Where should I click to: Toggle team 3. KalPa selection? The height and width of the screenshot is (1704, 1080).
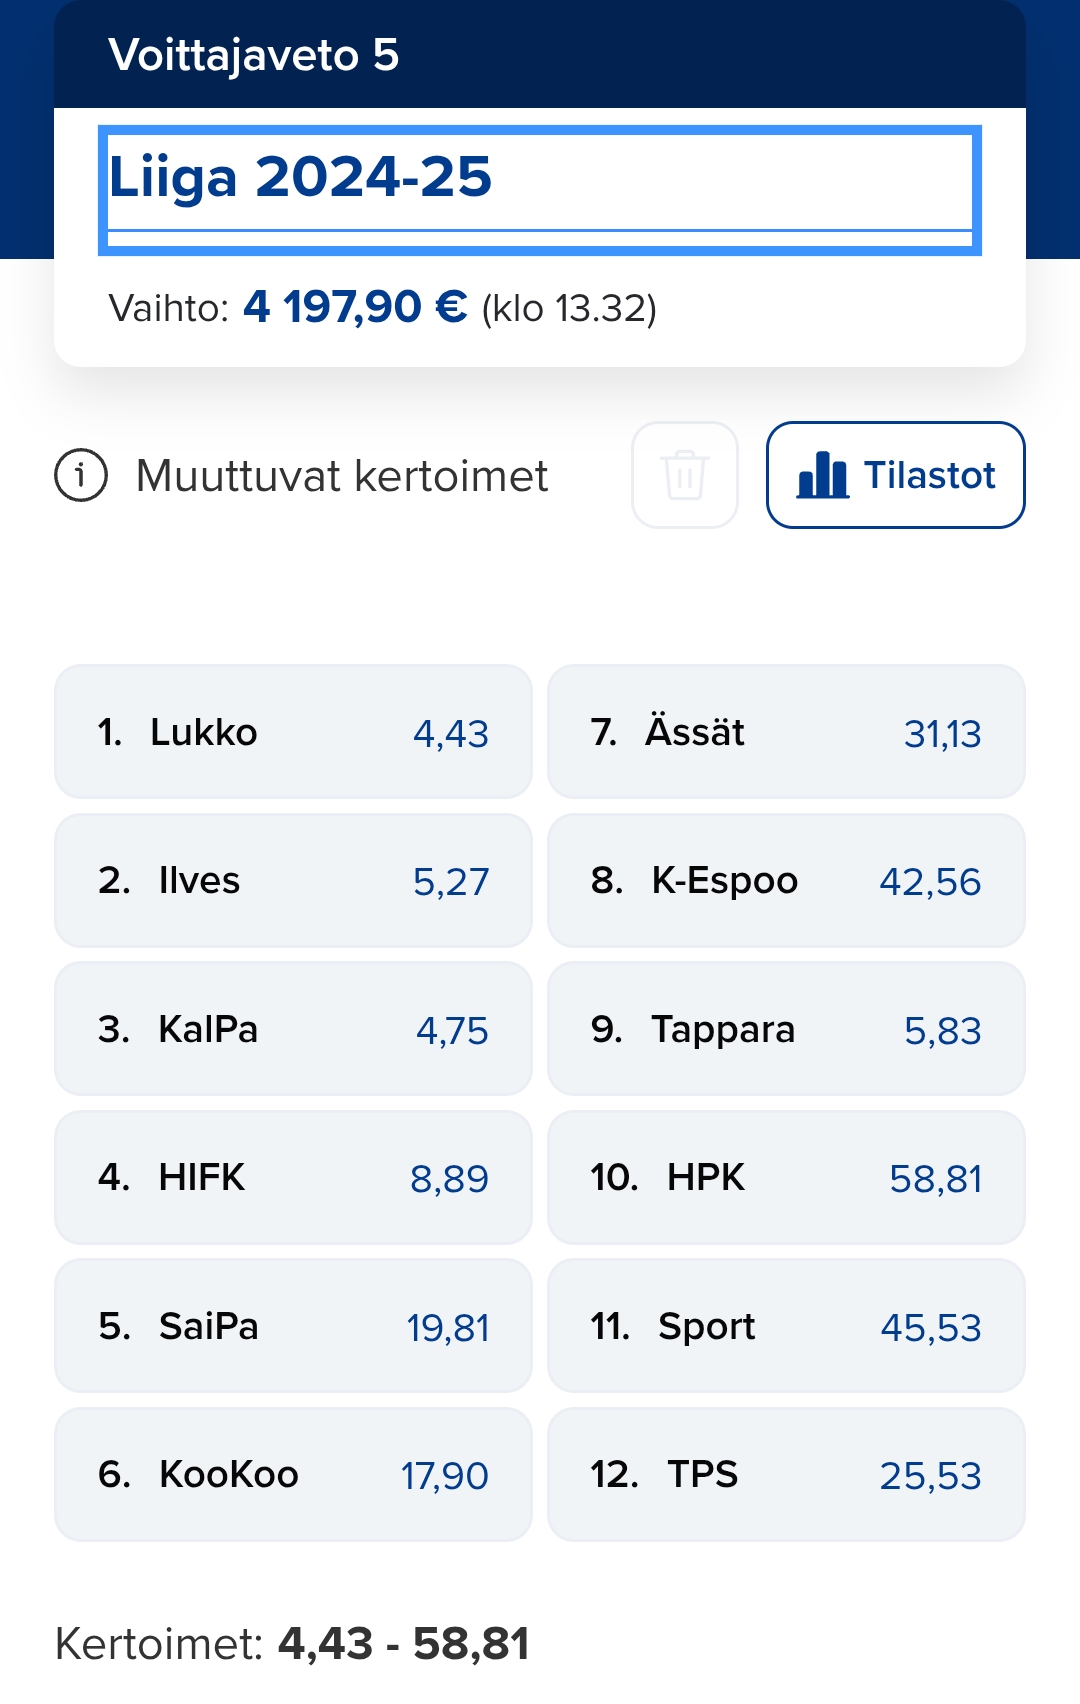293,1029
